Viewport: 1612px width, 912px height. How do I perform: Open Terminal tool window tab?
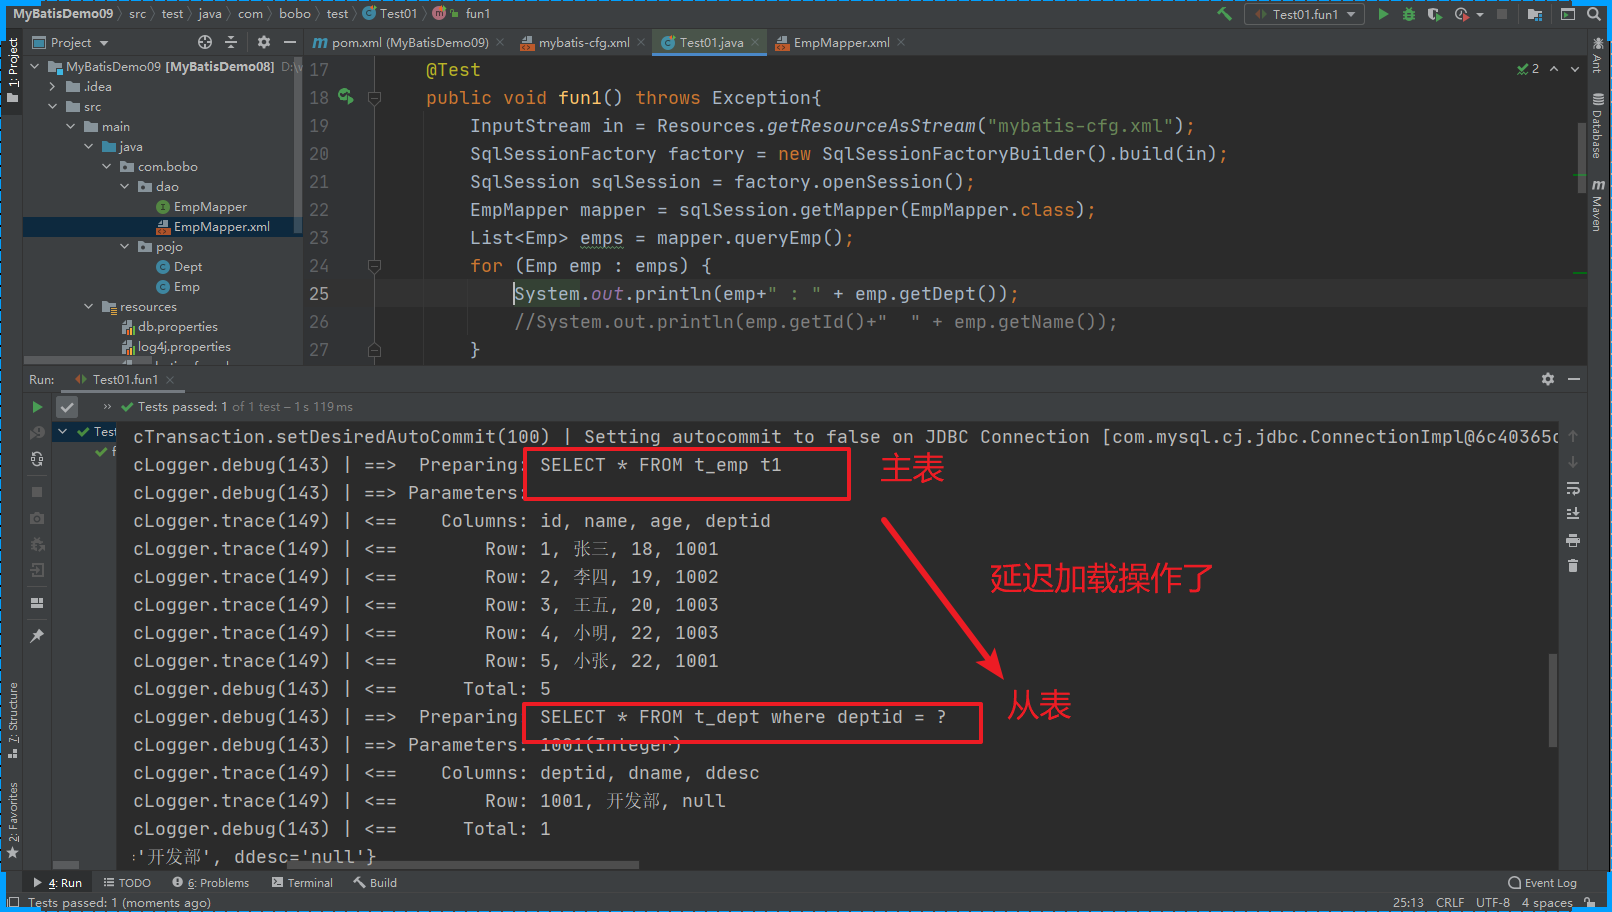click(x=302, y=883)
